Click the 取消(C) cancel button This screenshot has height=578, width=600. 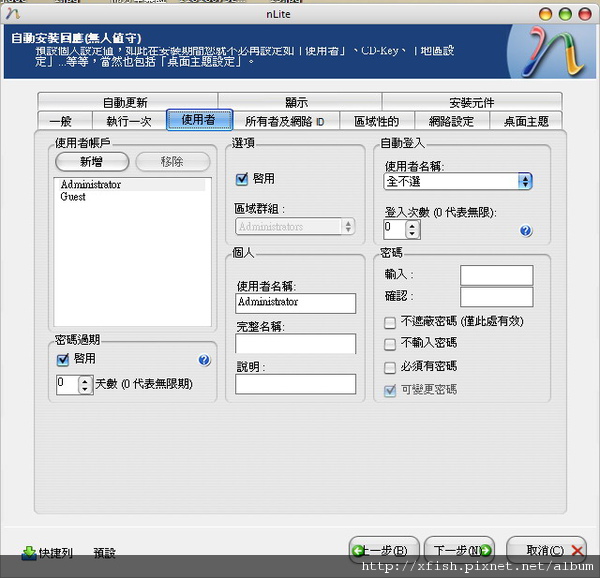coord(546,550)
